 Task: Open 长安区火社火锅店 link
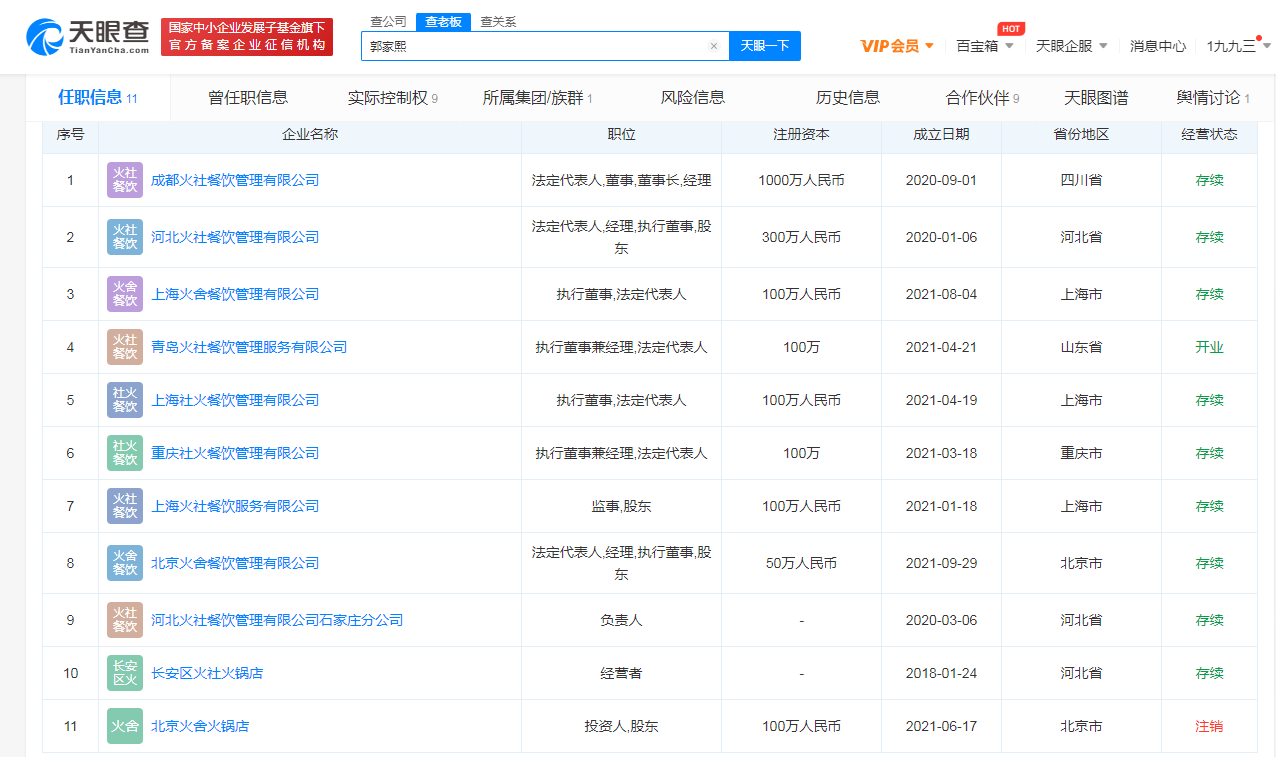(207, 673)
